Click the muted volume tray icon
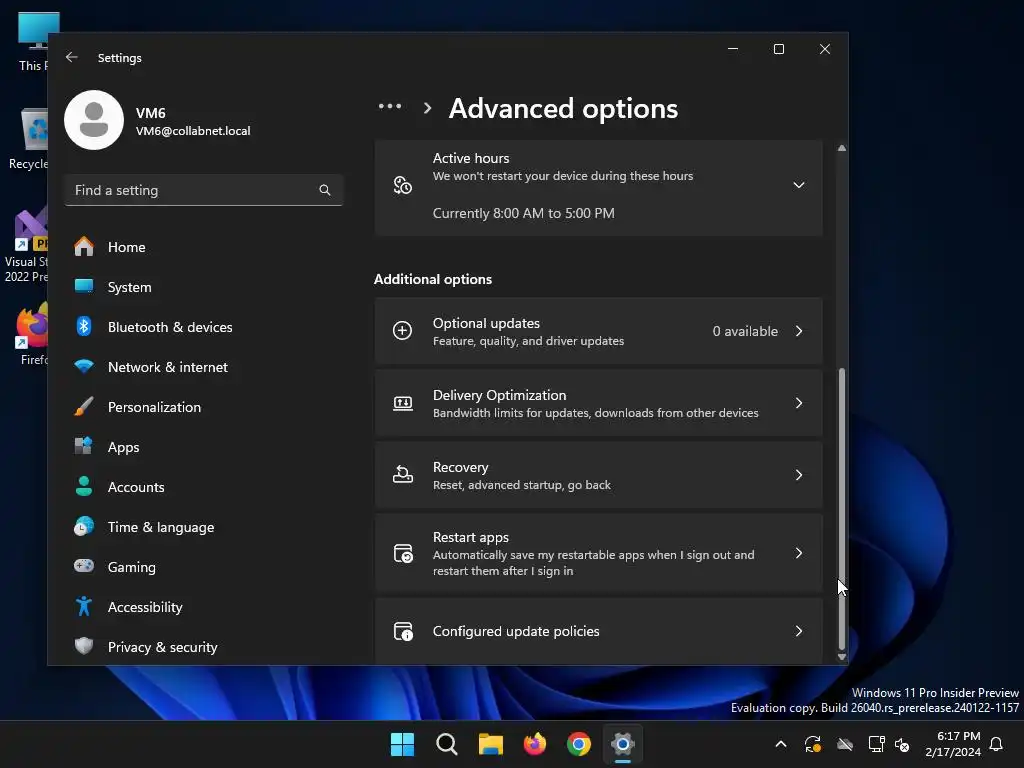Image resolution: width=1024 pixels, height=768 pixels. tap(902, 744)
